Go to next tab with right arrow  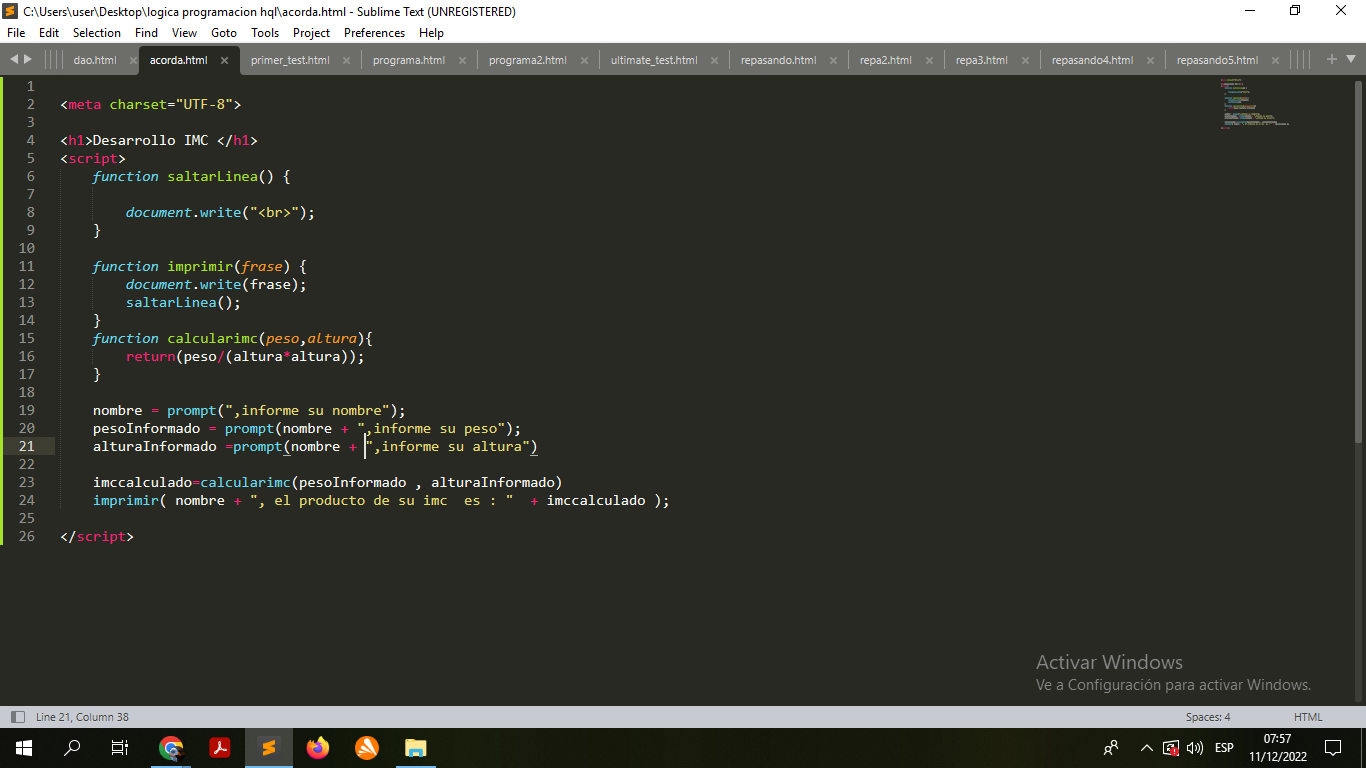[x=27, y=60]
